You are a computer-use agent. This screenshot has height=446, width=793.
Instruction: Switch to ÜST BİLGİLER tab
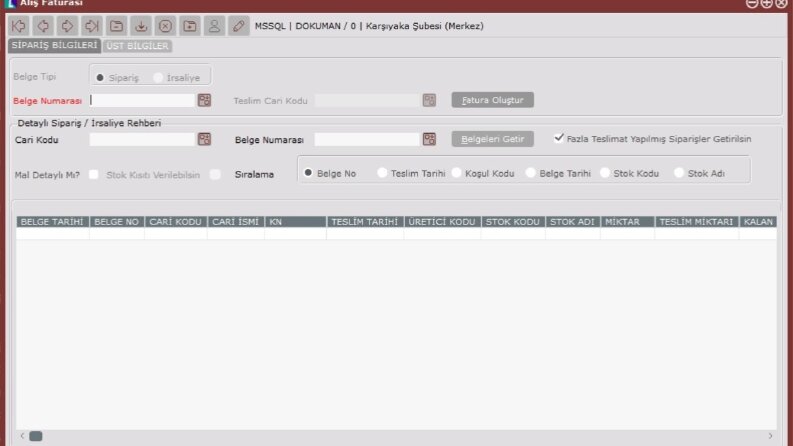click(x=137, y=46)
